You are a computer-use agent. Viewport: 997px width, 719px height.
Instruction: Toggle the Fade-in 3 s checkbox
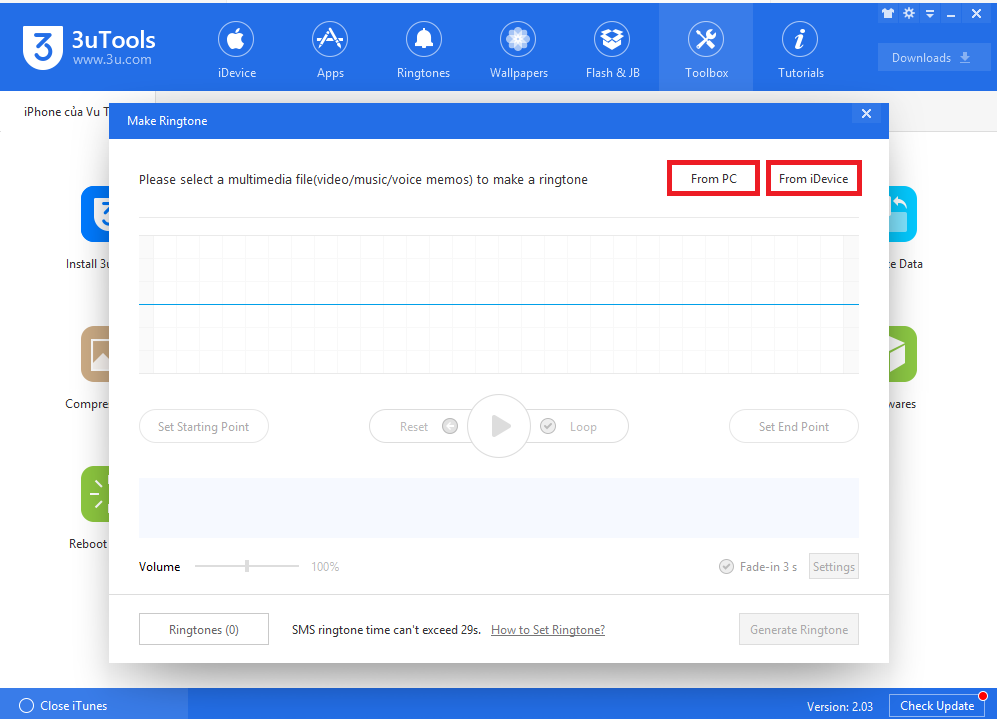click(x=727, y=567)
